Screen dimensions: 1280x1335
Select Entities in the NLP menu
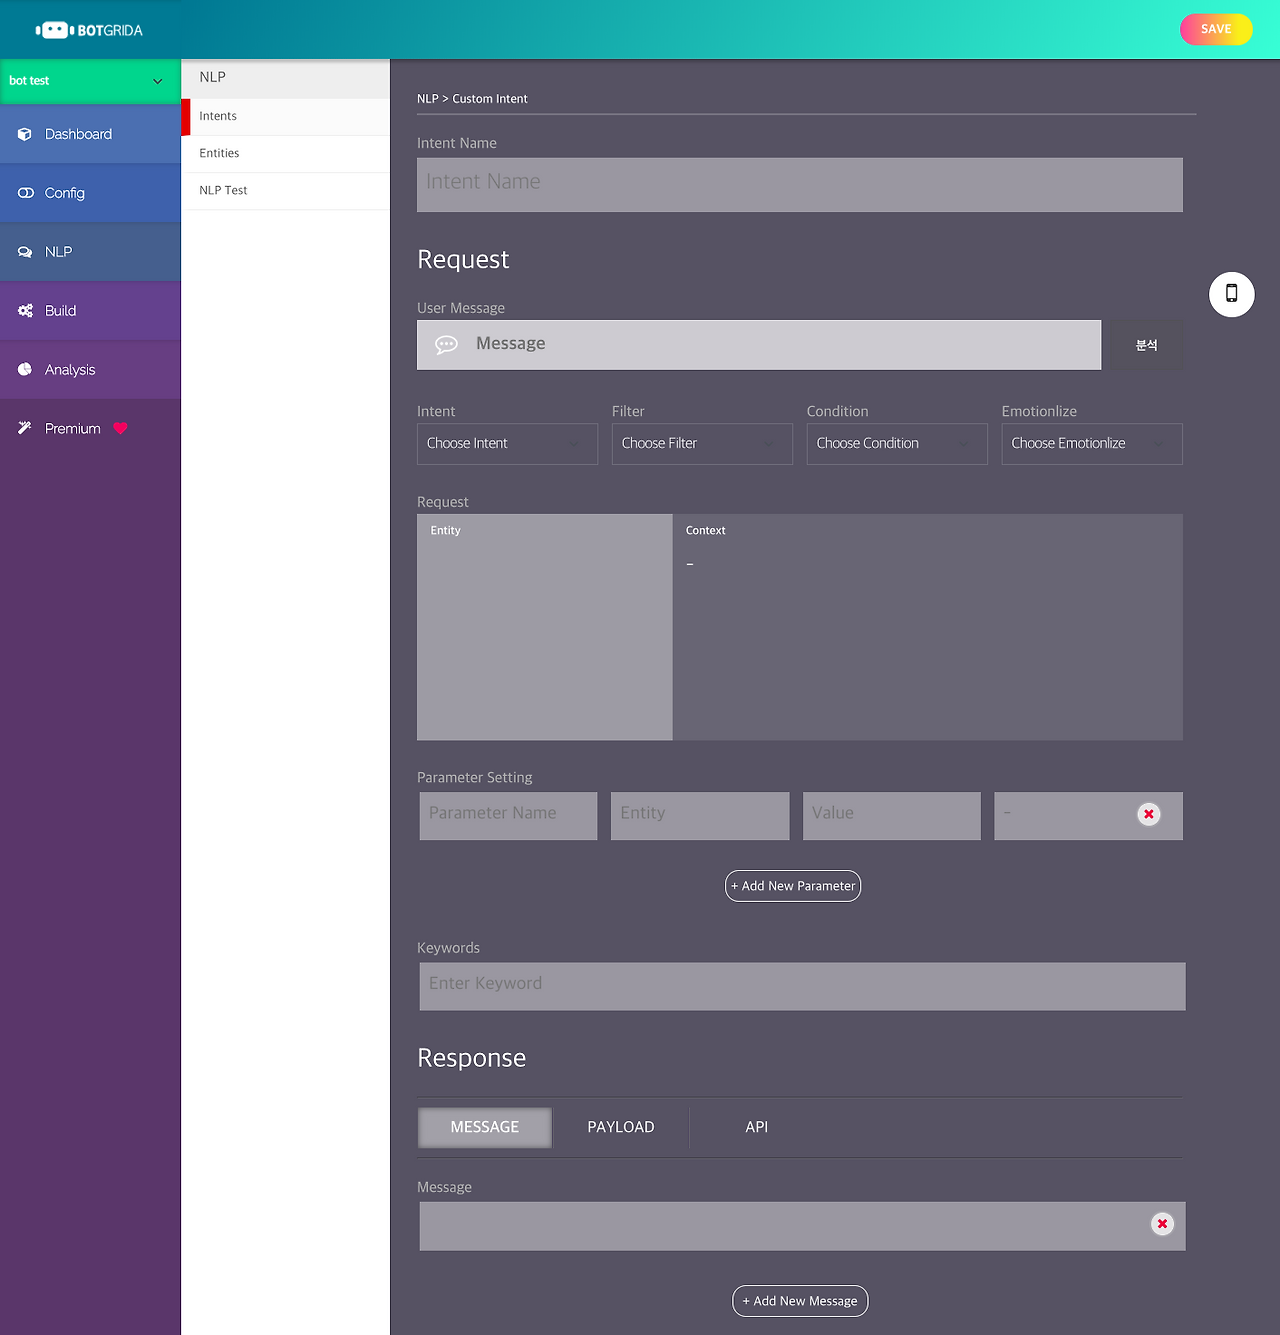pos(219,153)
